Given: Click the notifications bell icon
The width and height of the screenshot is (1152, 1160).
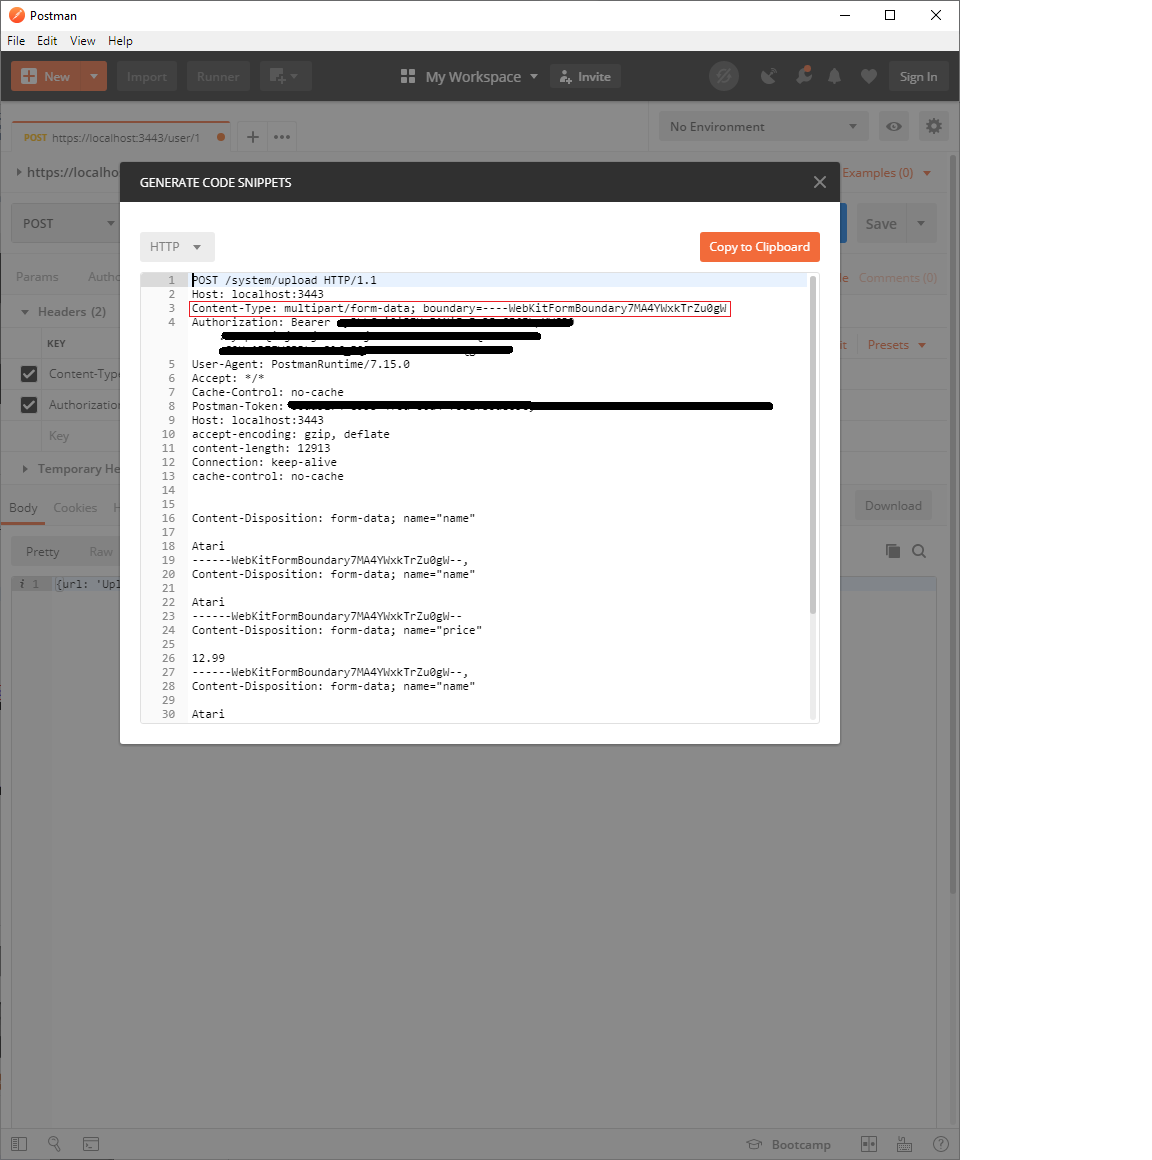Looking at the screenshot, I should point(835,75).
